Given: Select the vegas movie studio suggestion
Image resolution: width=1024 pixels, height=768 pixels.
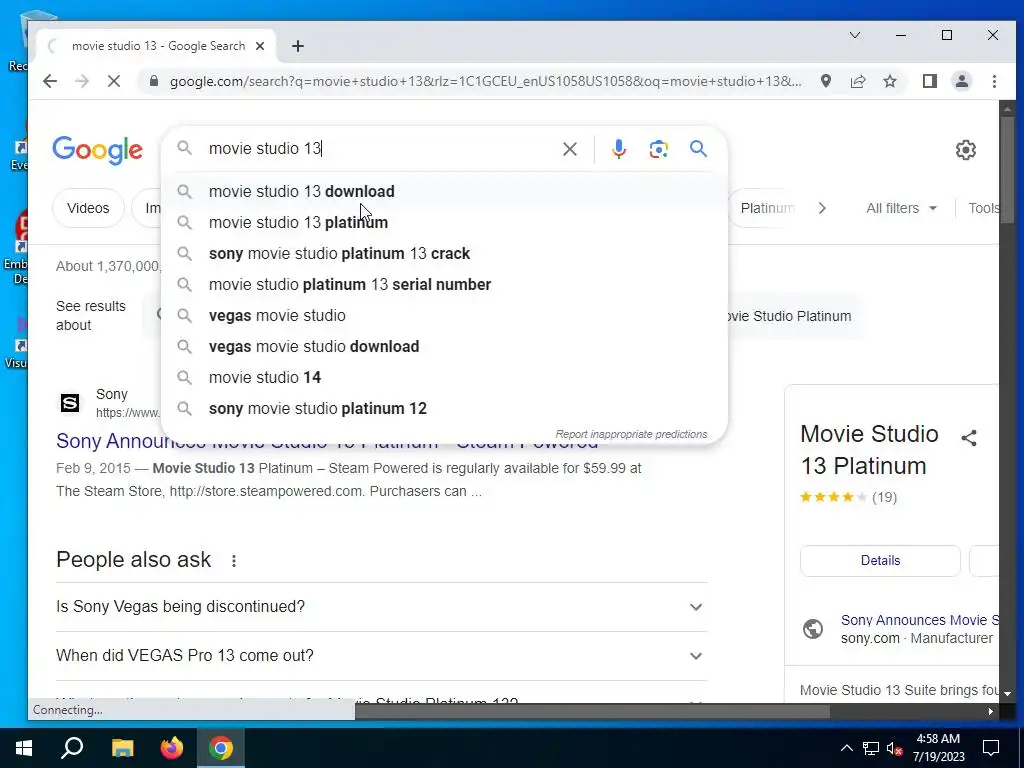Looking at the screenshot, I should (x=444, y=315).
